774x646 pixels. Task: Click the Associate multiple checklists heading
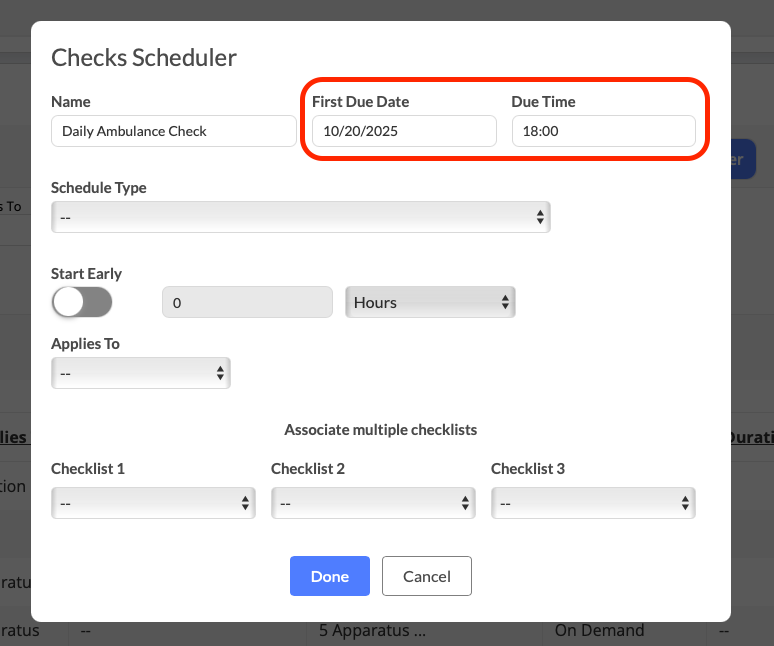click(x=380, y=430)
